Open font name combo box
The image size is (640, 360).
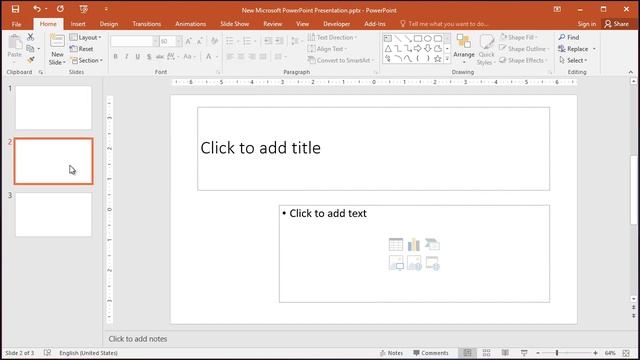click(x=134, y=41)
